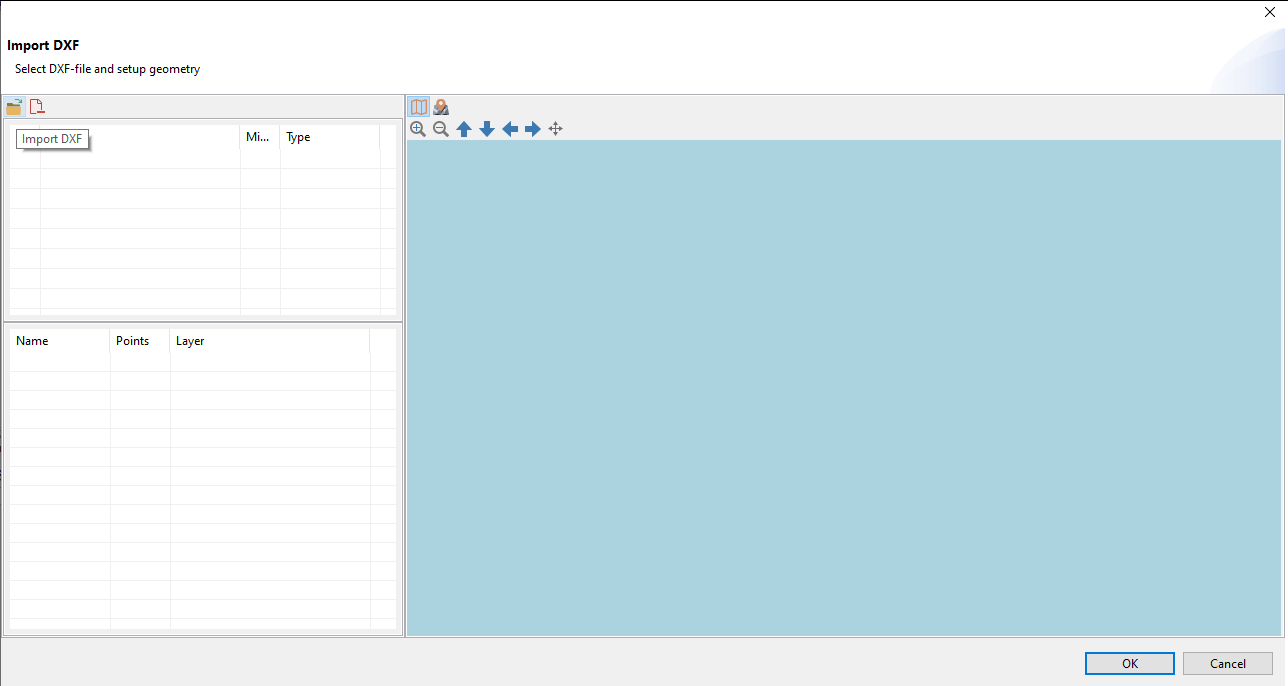Select the four-way move pan tool
Viewport: 1288px width, 686px height.
click(556, 129)
